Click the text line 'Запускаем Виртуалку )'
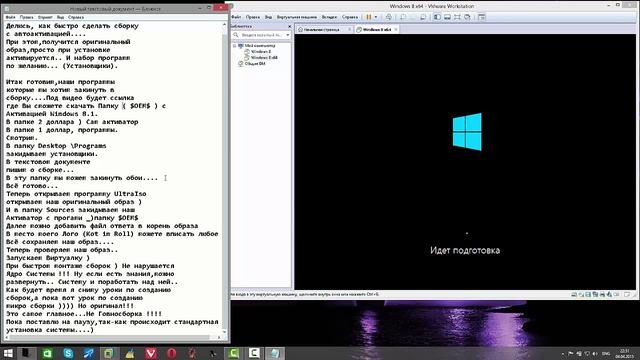 48,258
